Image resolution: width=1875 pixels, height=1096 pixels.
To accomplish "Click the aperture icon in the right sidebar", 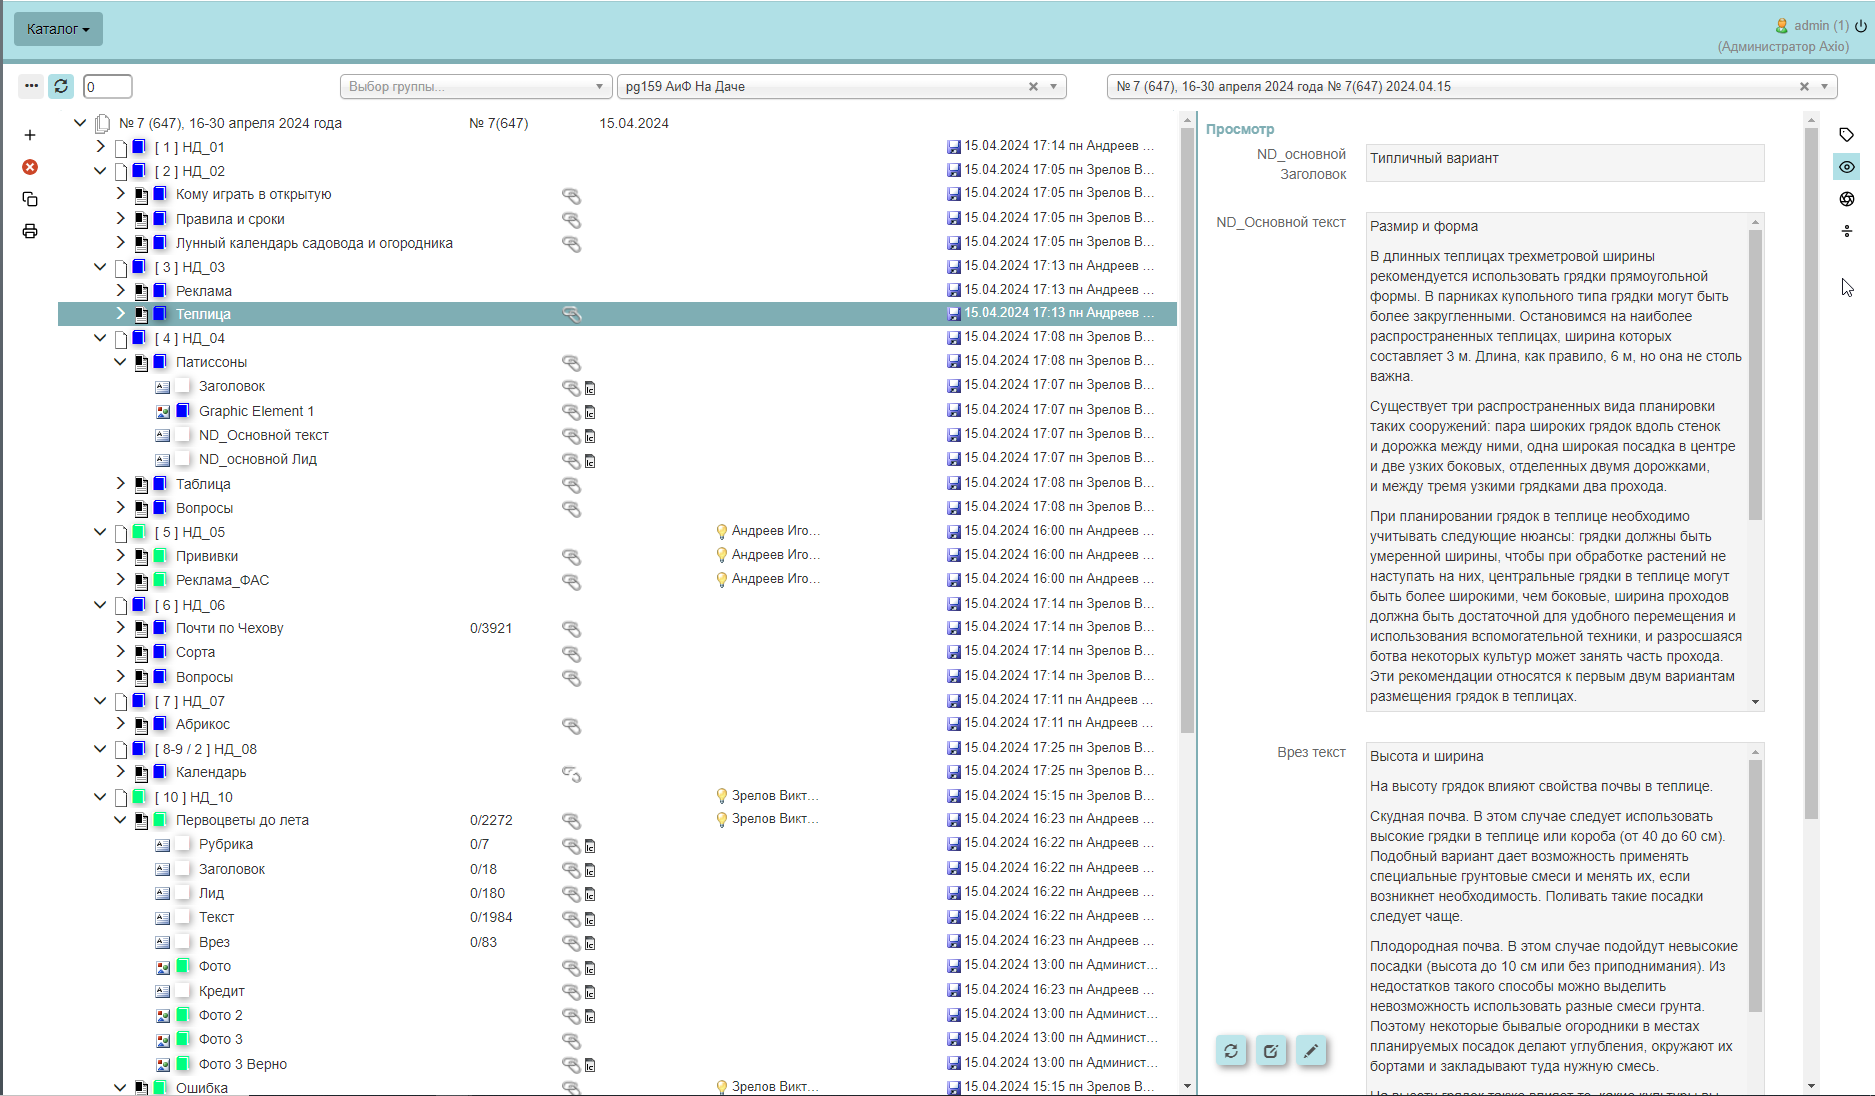I will [x=1847, y=199].
